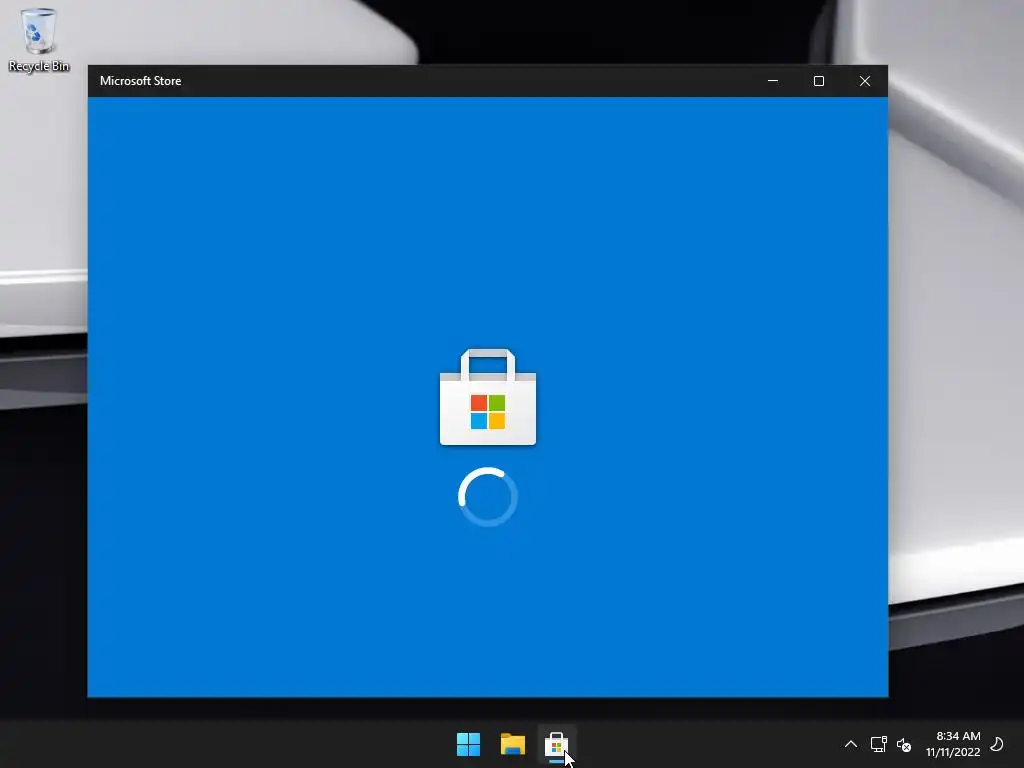1024x768 pixels.
Task: Open File Explorer from the taskbar
Action: coord(513,744)
